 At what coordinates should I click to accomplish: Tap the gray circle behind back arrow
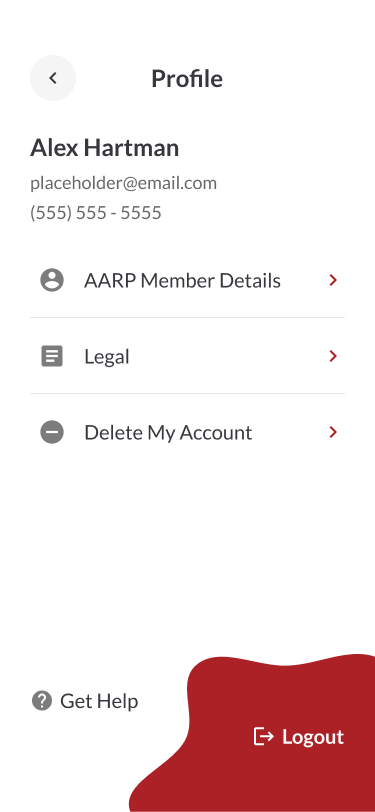point(53,78)
